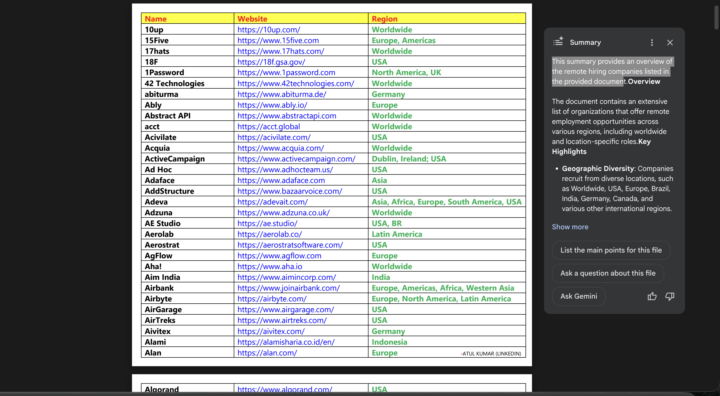Give thumbs down to the summary
720x396 pixels.
pyautogui.click(x=670, y=296)
